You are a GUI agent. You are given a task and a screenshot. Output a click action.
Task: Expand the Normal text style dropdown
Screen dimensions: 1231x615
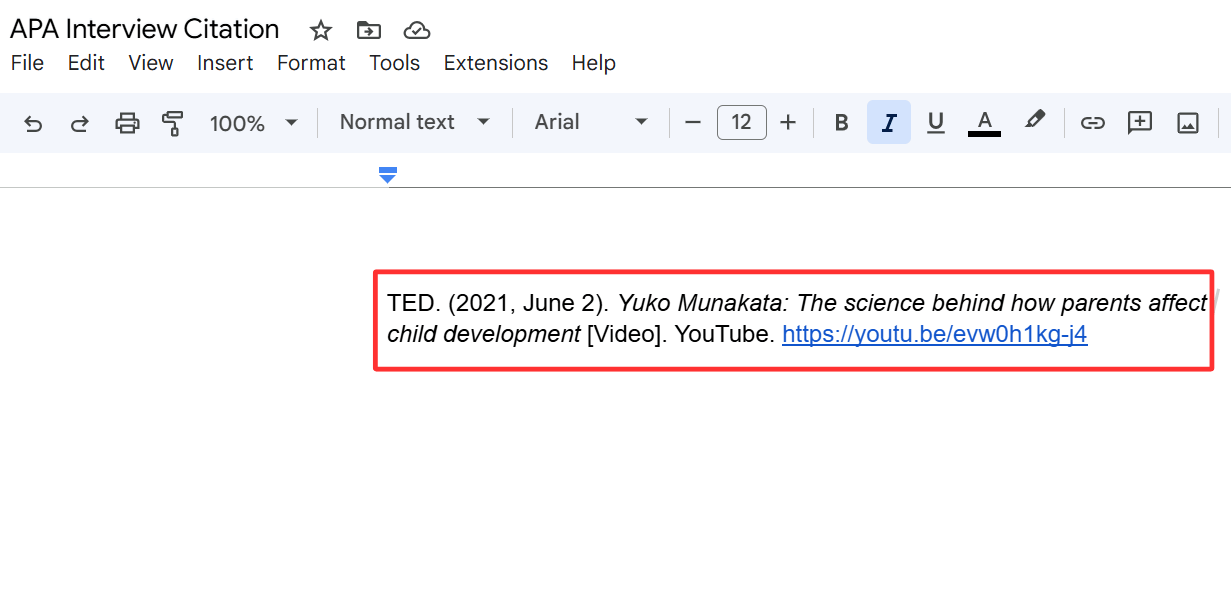click(414, 122)
